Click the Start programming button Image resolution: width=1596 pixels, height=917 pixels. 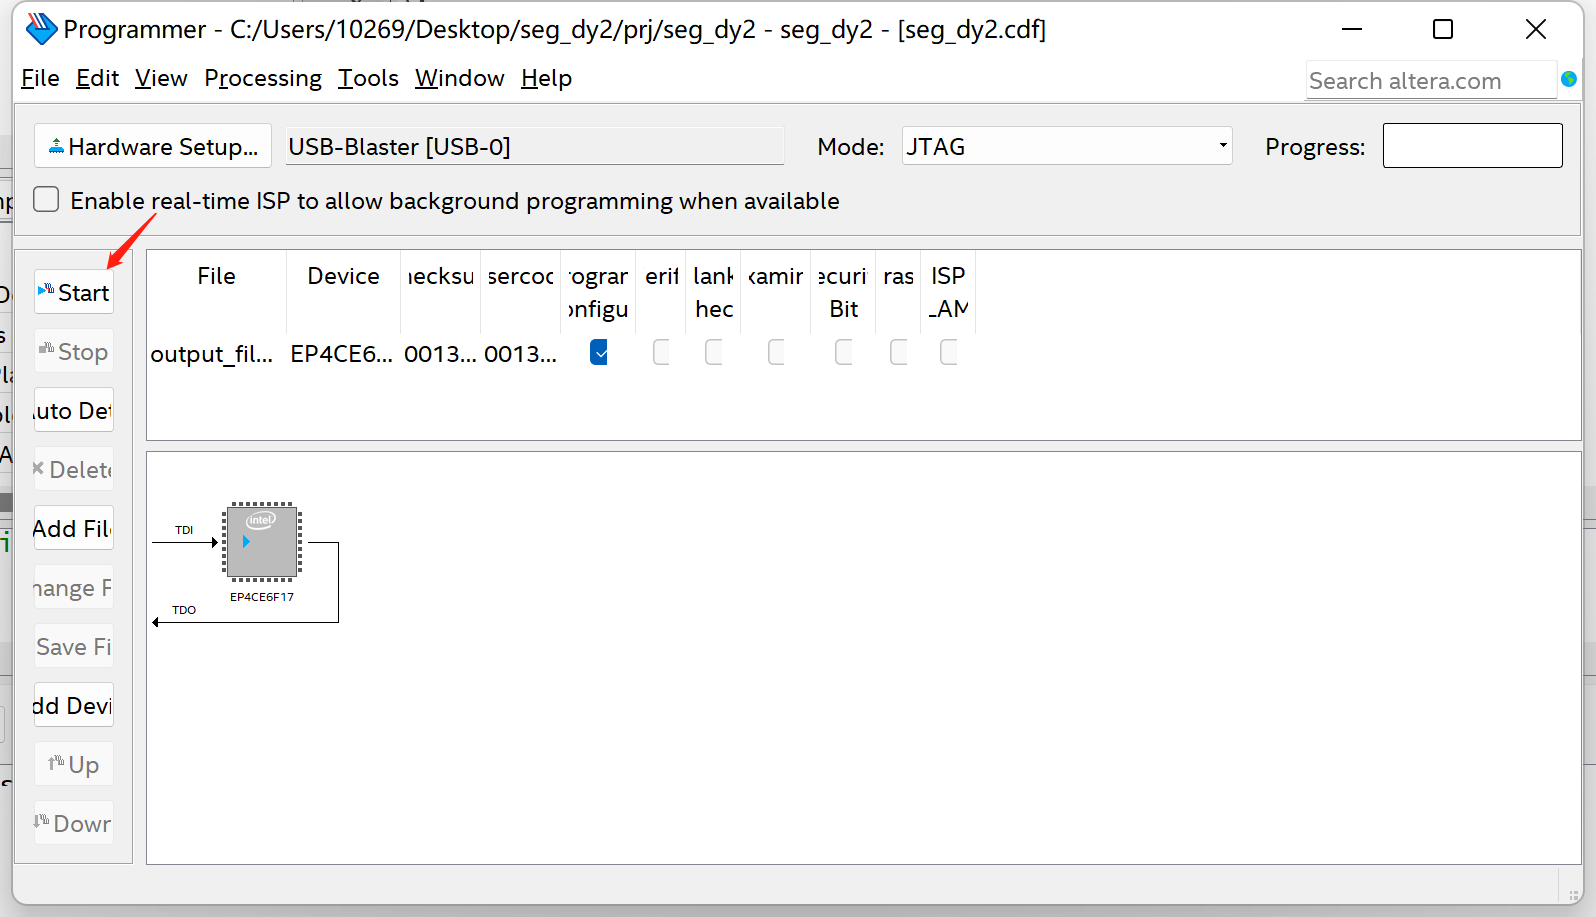pos(74,292)
